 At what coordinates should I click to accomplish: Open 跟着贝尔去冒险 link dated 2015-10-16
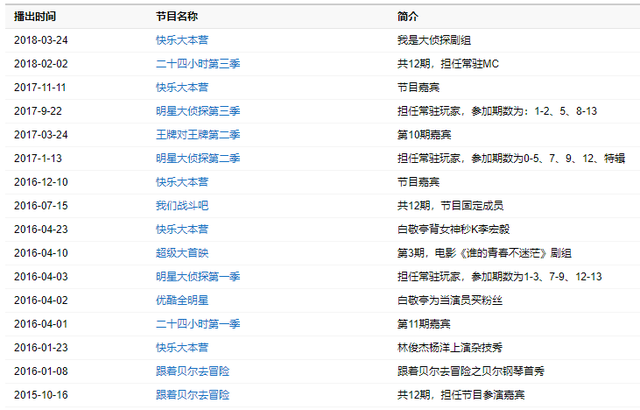tap(193, 395)
